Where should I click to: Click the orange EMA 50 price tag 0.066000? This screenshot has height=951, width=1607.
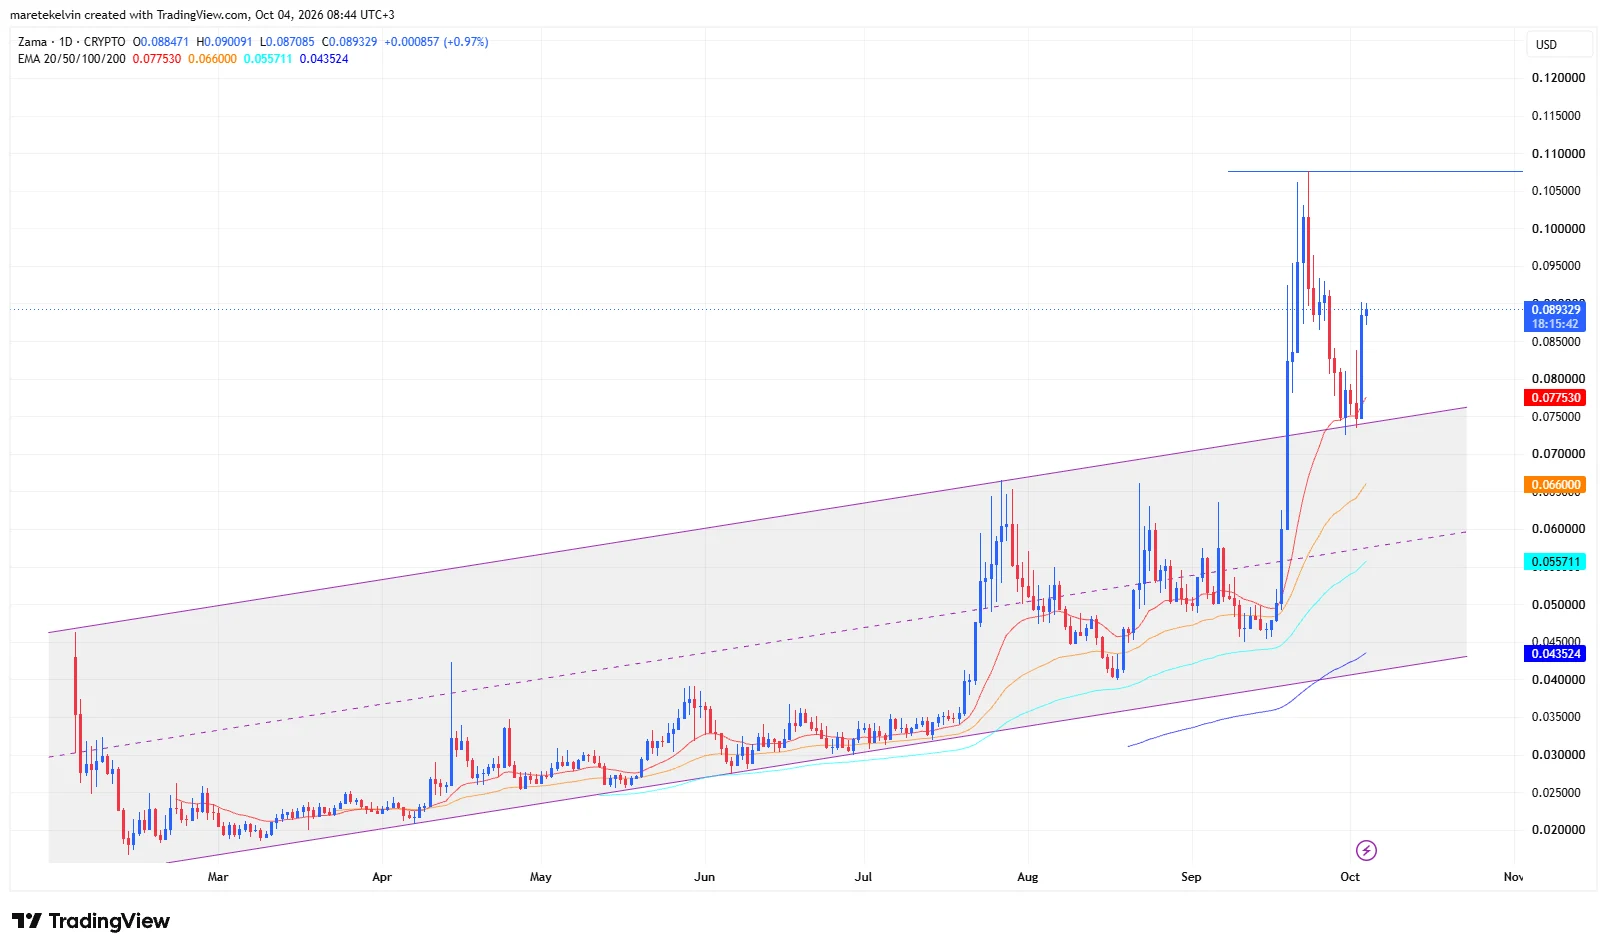pyautogui.click(x=1555, y=485)
